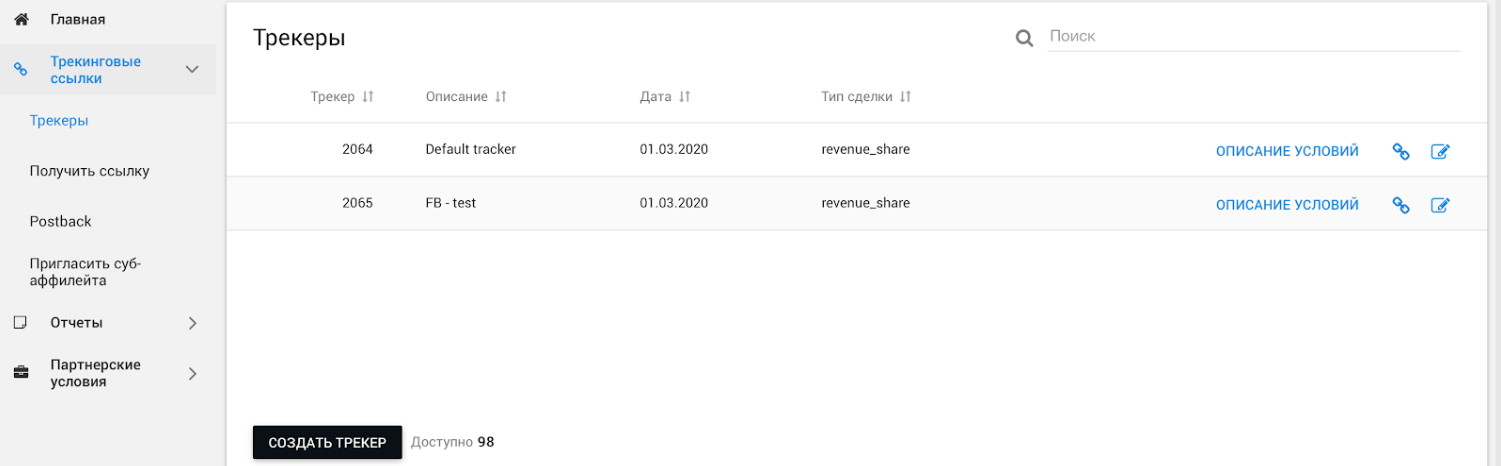Expand the Партнерские условия chevron
This screenshot has width=1501, height=466.
click(193, 373)
